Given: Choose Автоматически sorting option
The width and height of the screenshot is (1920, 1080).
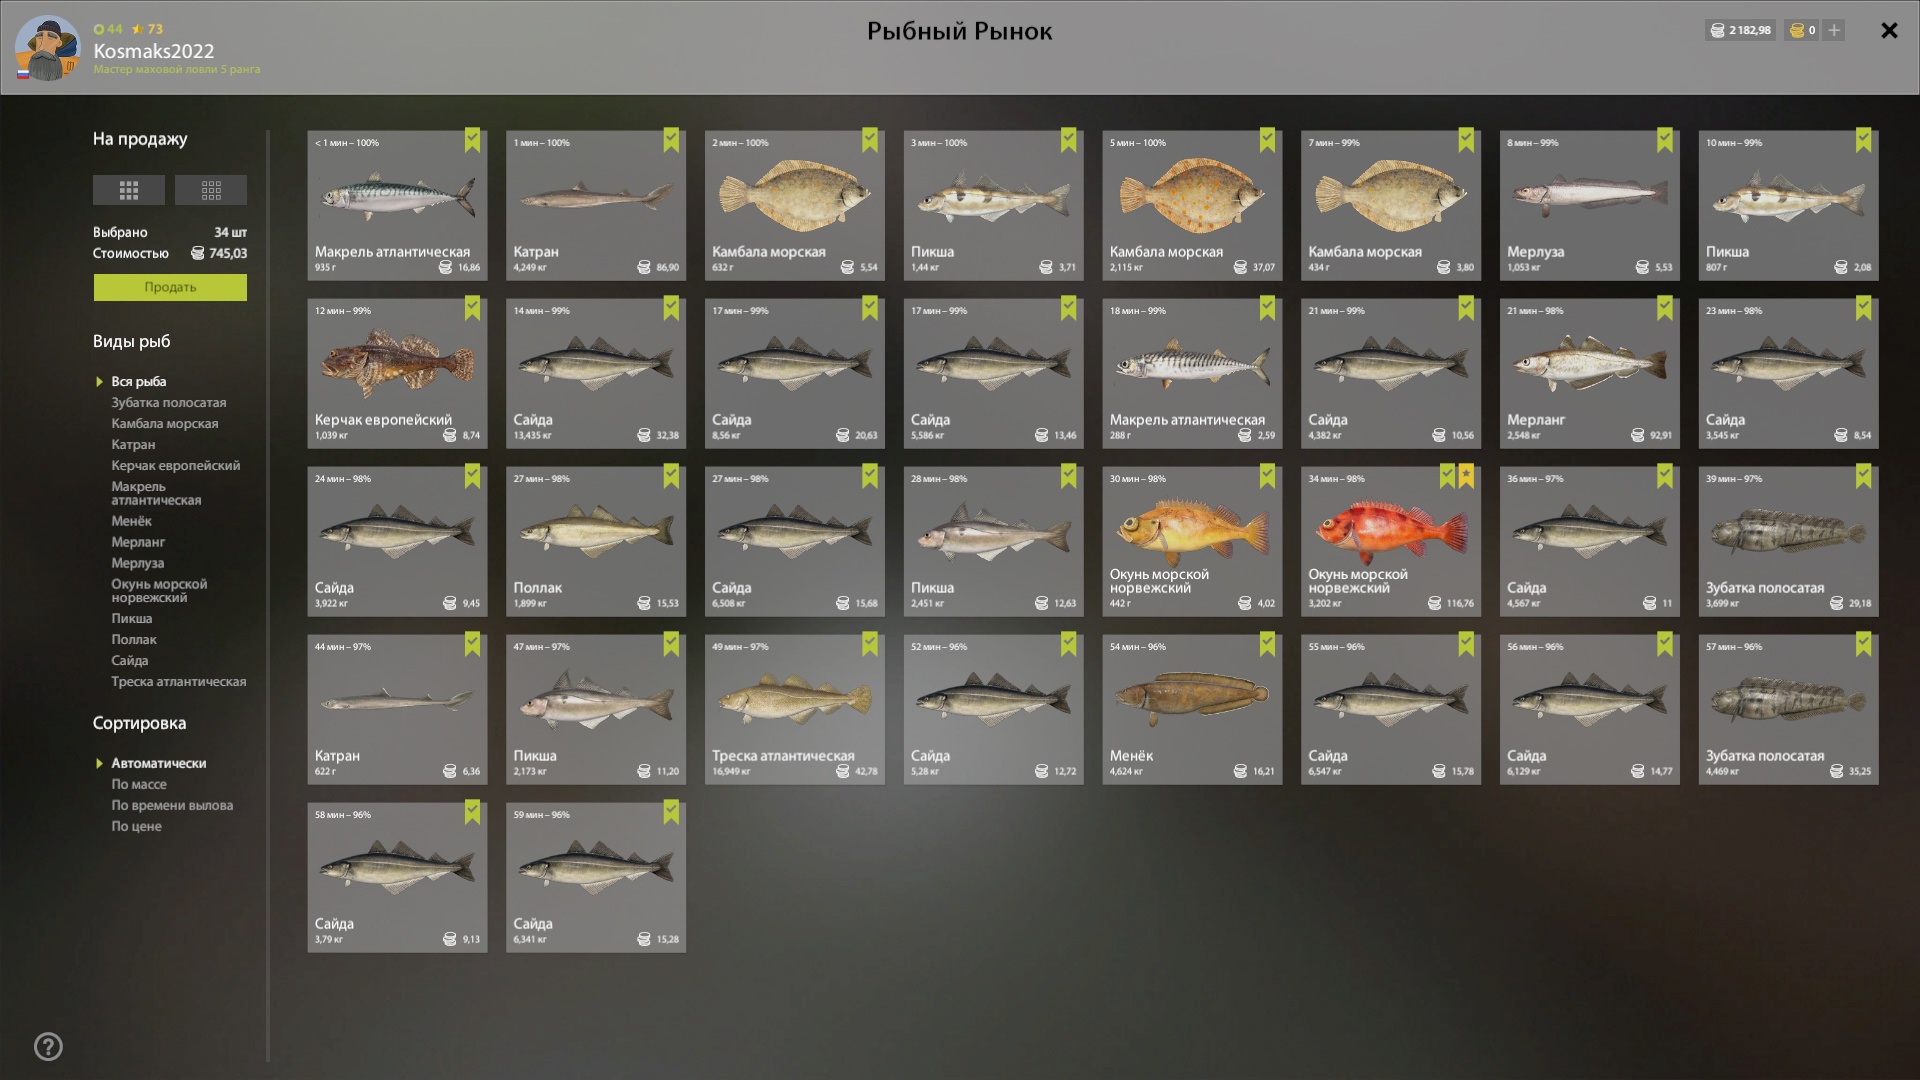Looking at the screenshot, I should coord(159,763).
